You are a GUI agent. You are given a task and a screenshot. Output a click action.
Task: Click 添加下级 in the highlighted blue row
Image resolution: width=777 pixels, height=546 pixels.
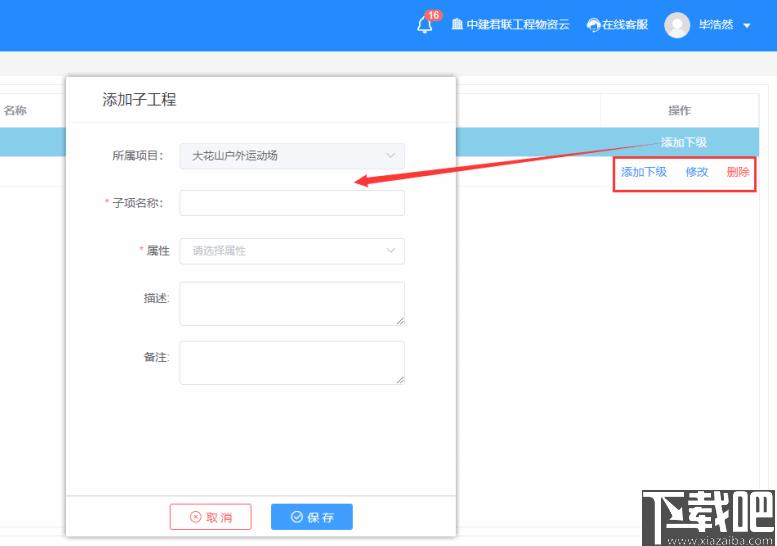684,142
